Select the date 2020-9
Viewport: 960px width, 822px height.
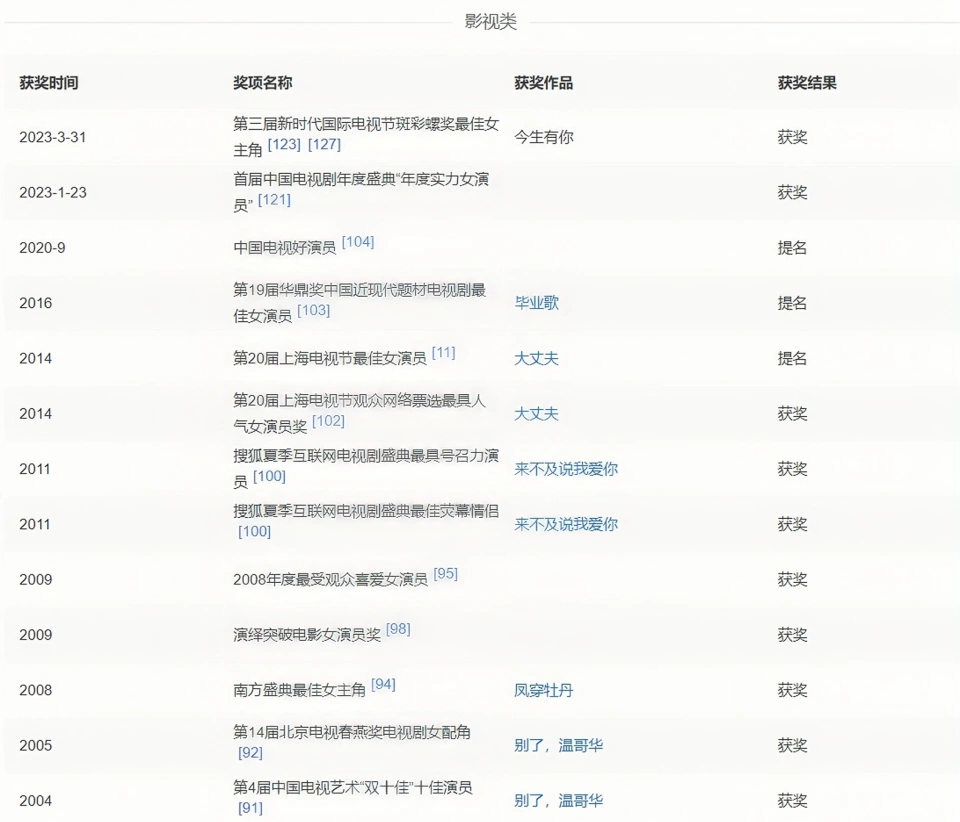coord(42,248)
